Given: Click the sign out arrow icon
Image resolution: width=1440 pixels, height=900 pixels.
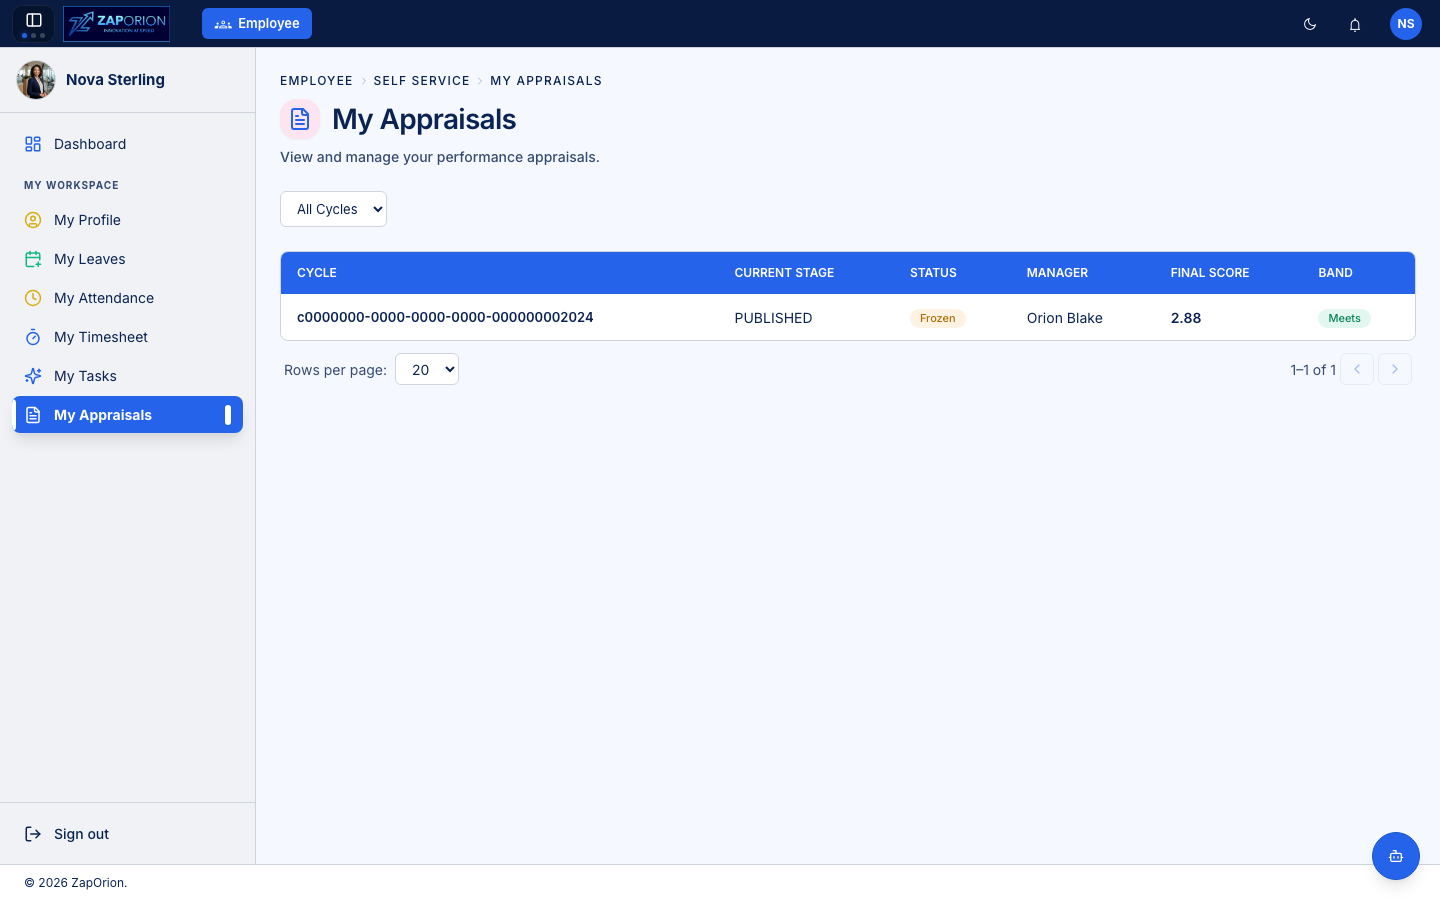Looking at the screenshot, I should (x=33, y=834).
